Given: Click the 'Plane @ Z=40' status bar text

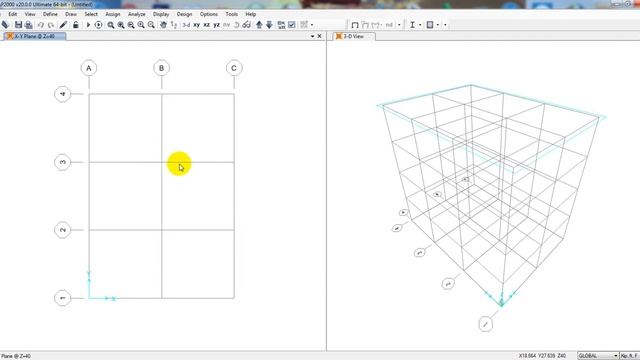Looking at the screenshot, I should [x=16, y=356].
